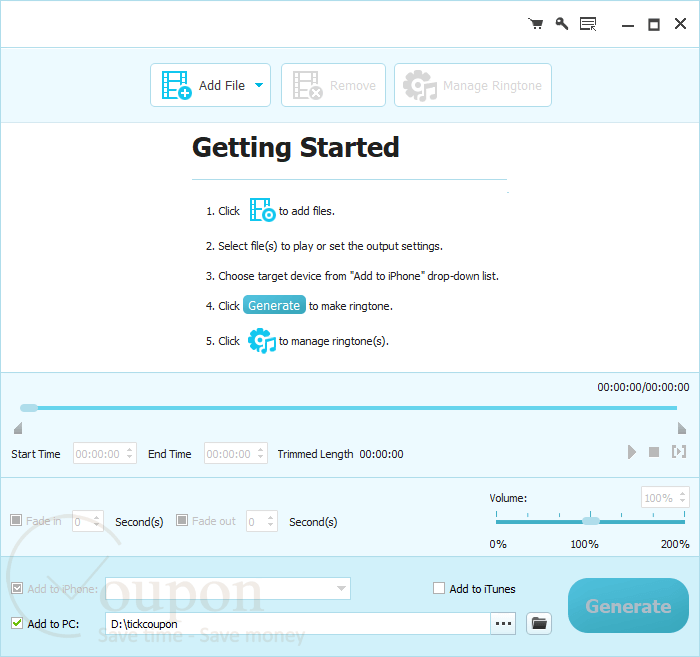700x657 pixels.
Task: Stop audio playback
Action: [654, 452]
